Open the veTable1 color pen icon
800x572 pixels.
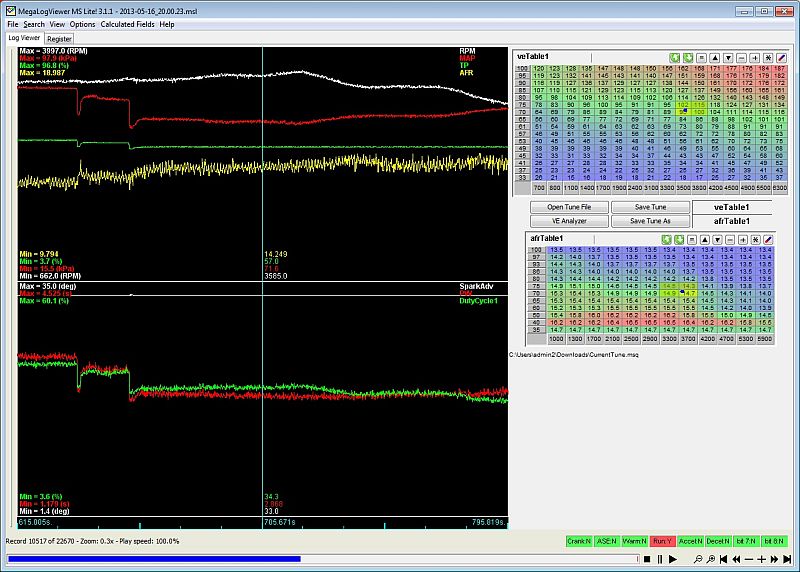click(x=781, y=58)
